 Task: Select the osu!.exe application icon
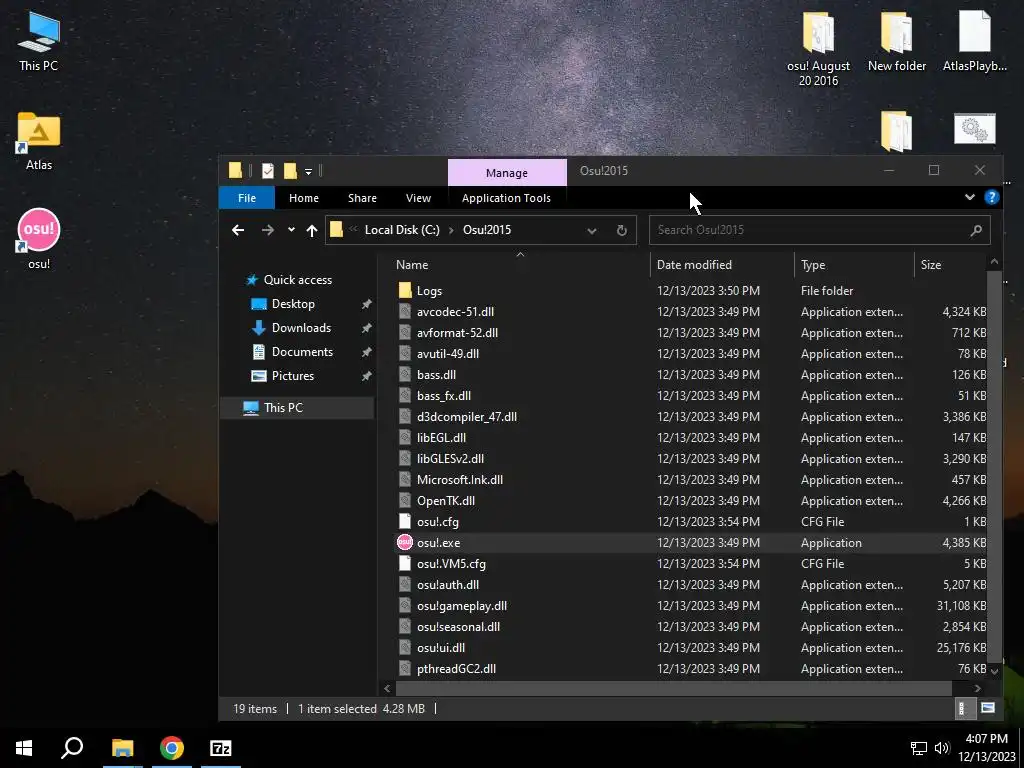405,543
